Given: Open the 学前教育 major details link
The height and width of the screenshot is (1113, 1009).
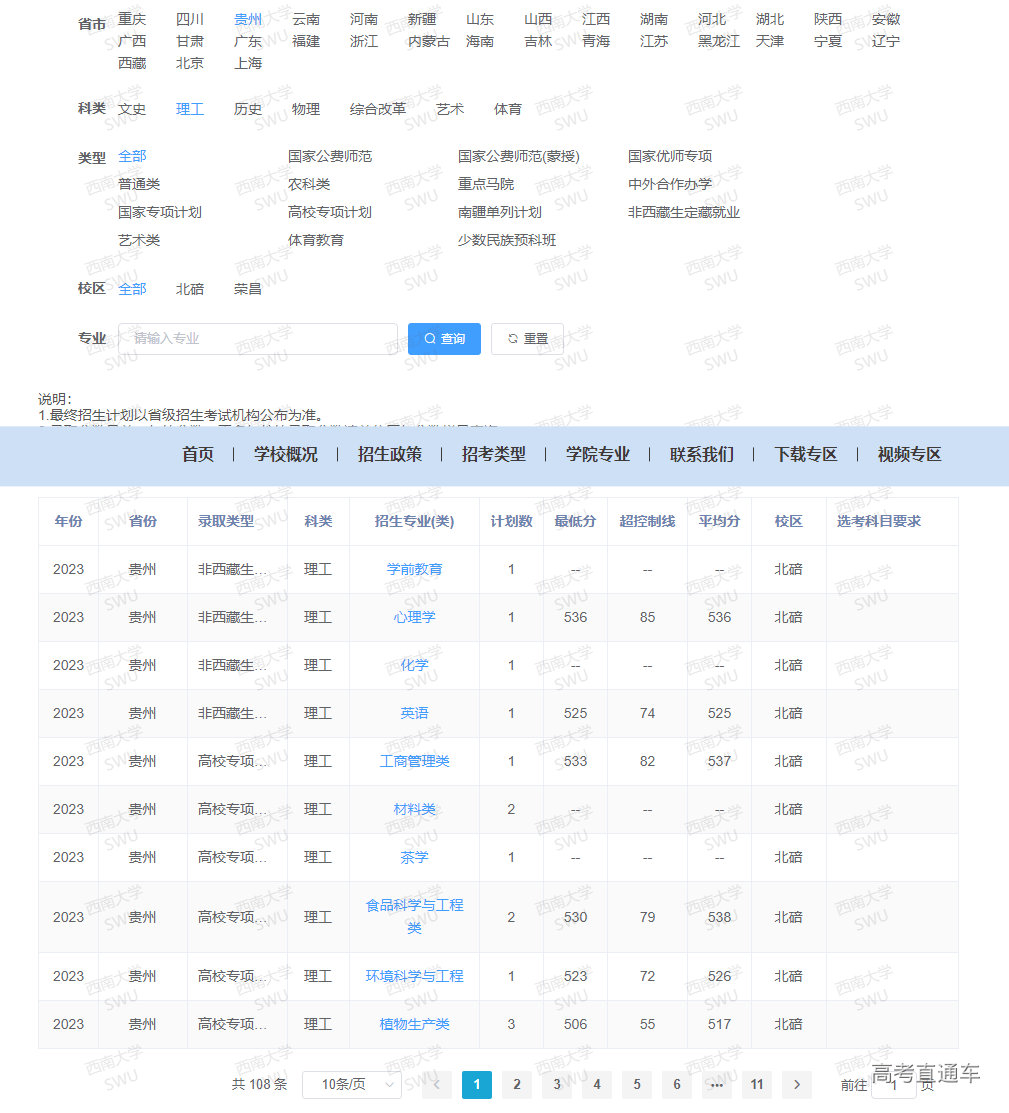Looking at the screenshot, I should (413, 569).
